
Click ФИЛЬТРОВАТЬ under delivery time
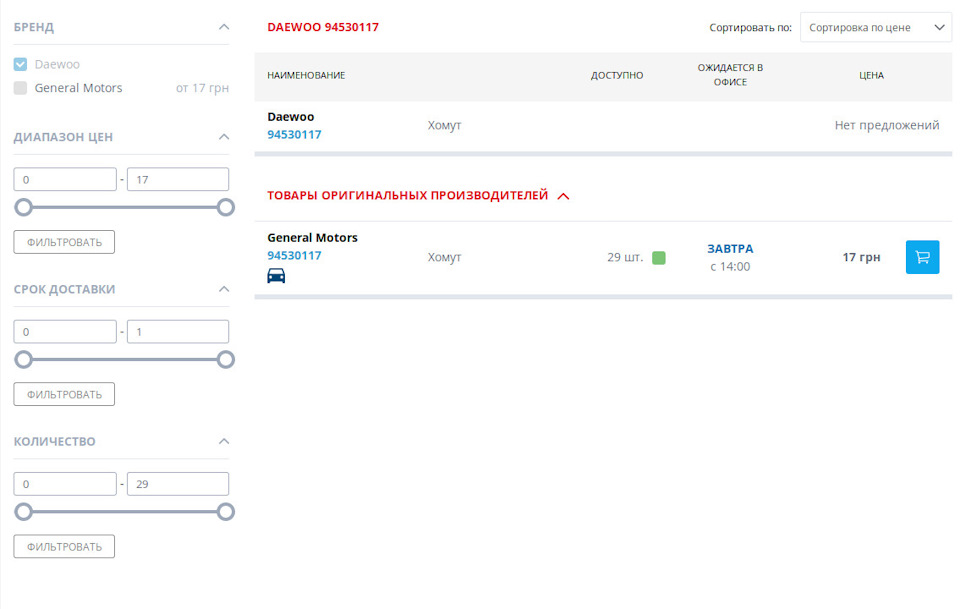pyautogui.click(x=64, y=394)
